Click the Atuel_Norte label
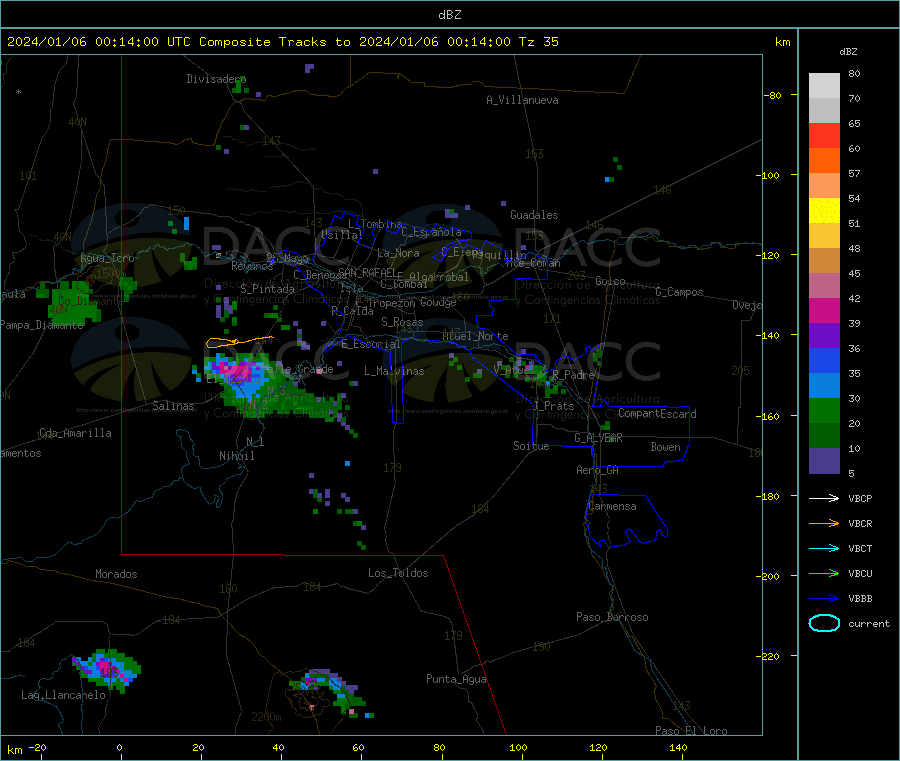The width and height of the screenshot is (900, 761). point(475,336)
